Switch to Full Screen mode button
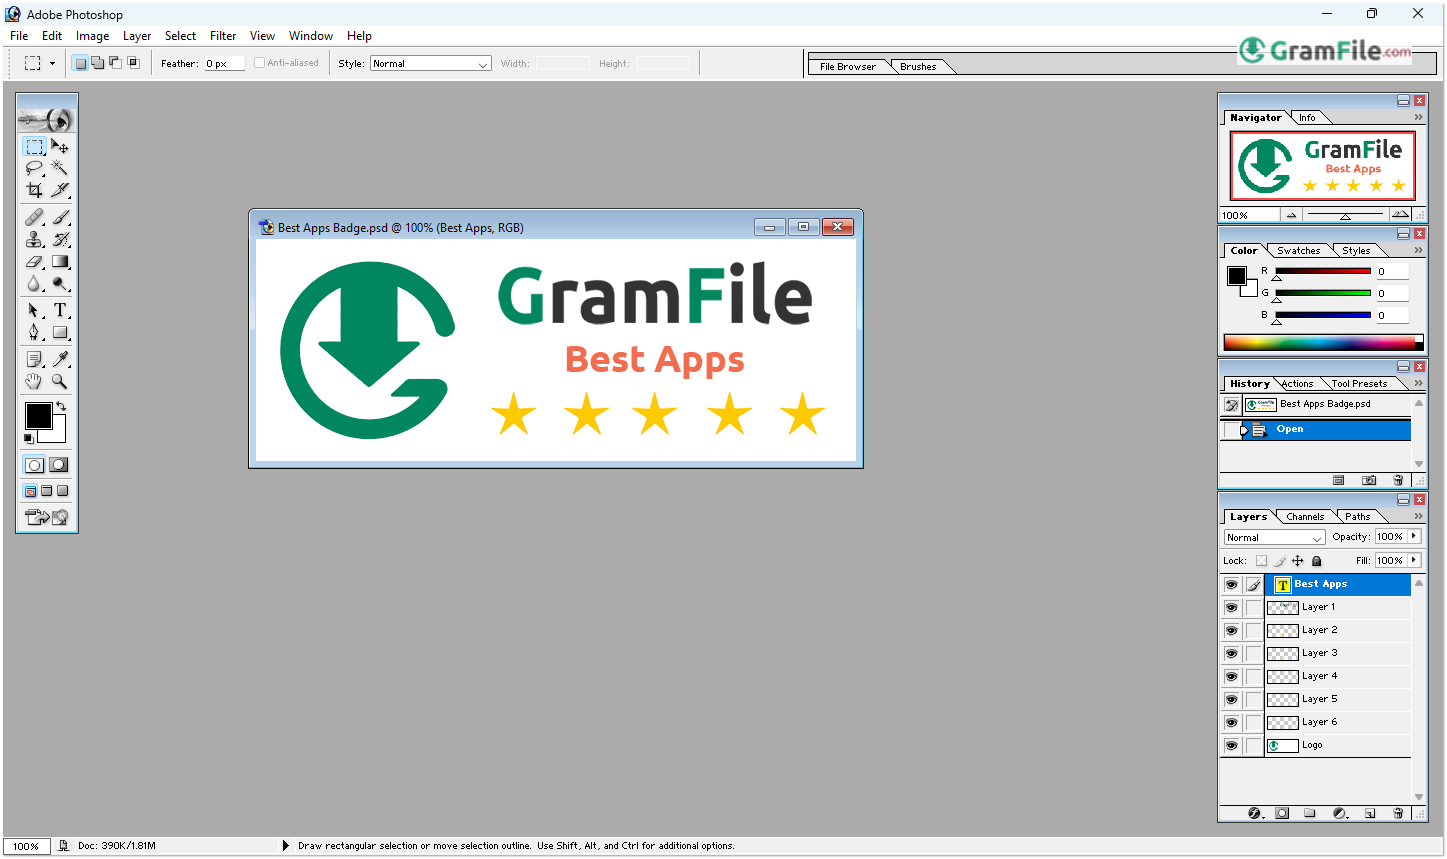 point(62,491)
